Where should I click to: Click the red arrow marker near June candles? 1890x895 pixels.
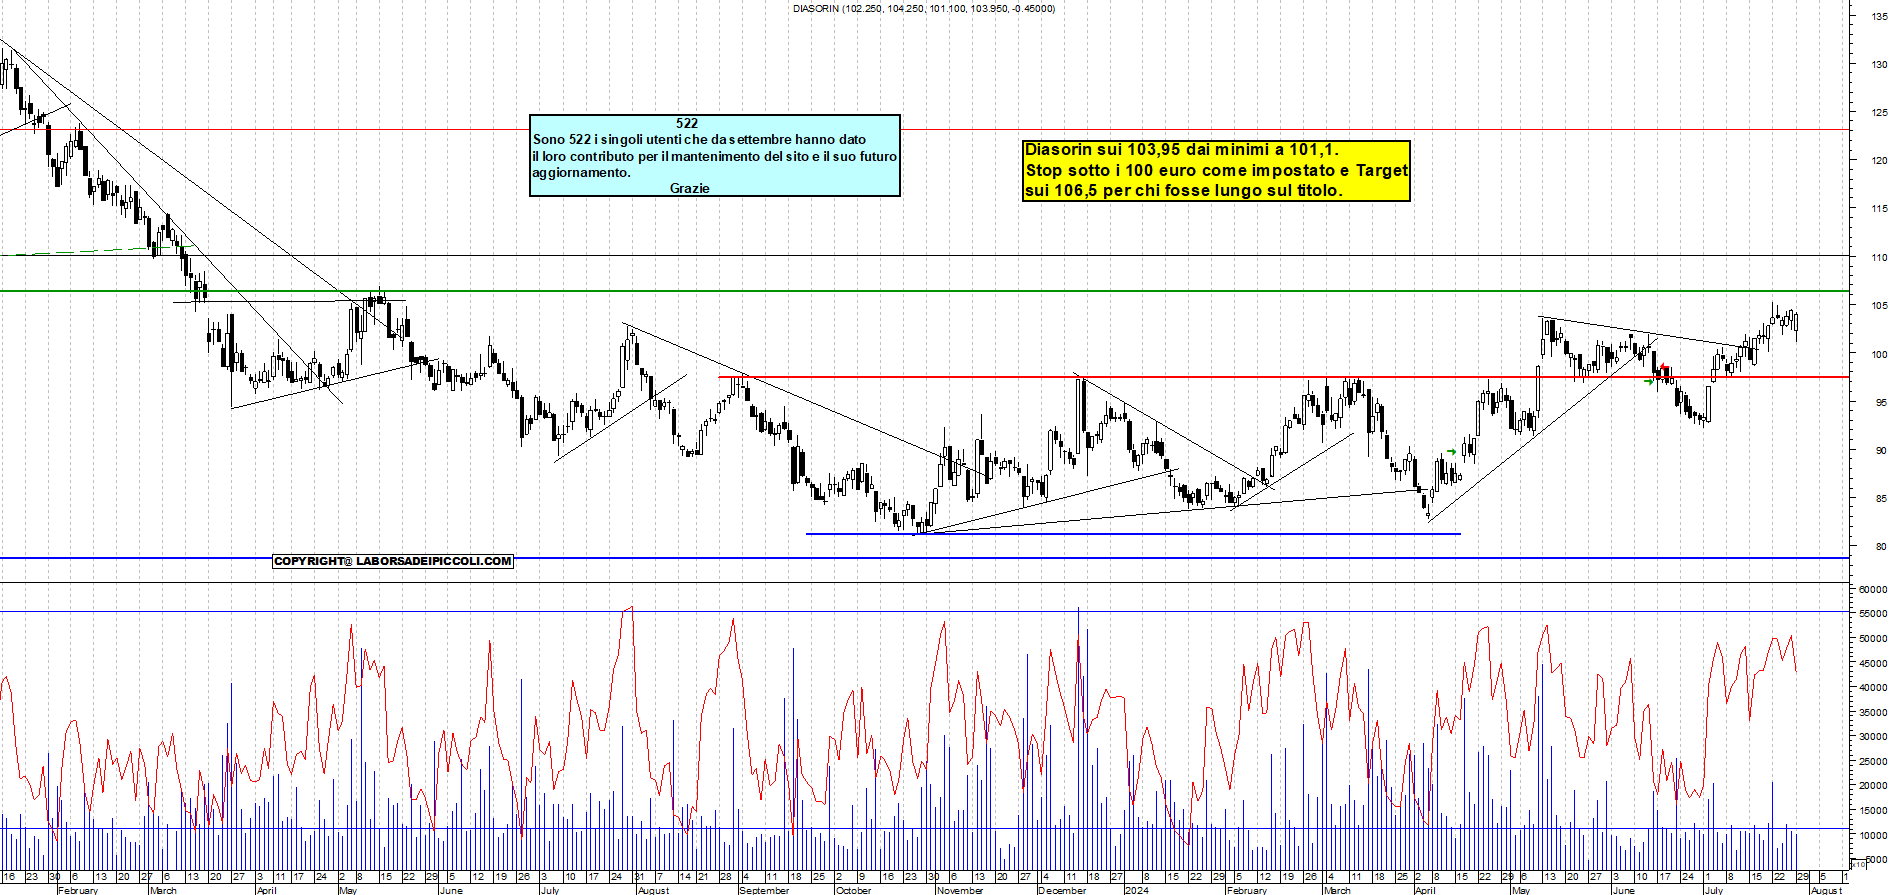(x=1664, y=368)
